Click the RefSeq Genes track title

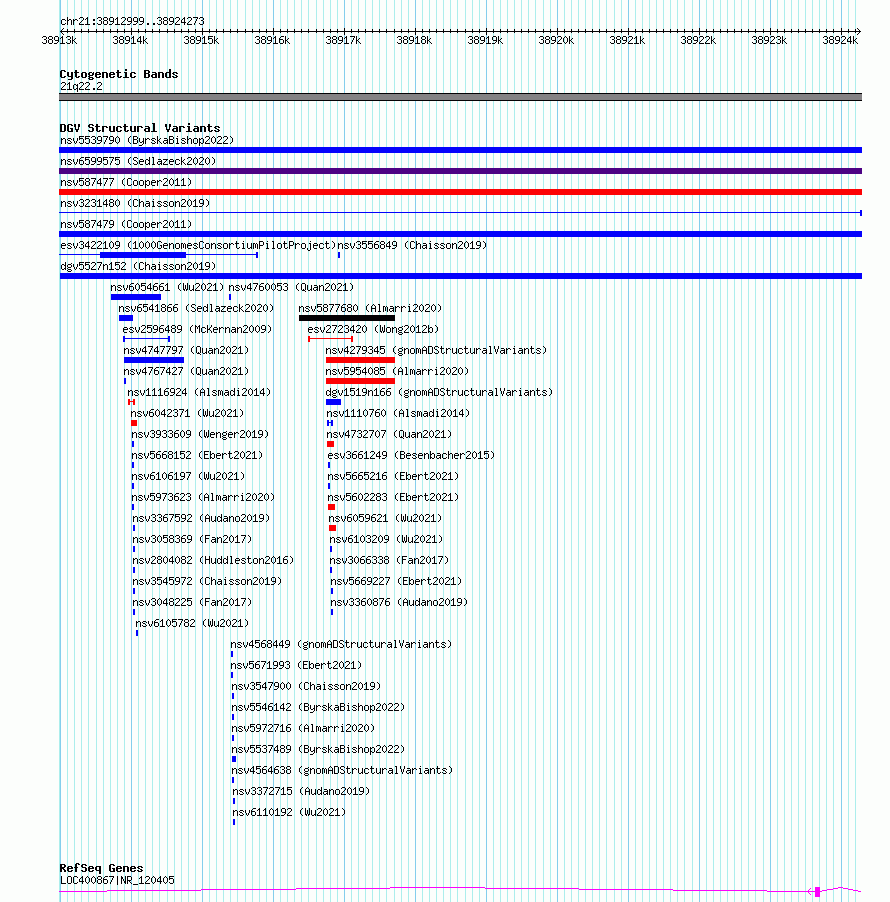click(x=101, y=868)
